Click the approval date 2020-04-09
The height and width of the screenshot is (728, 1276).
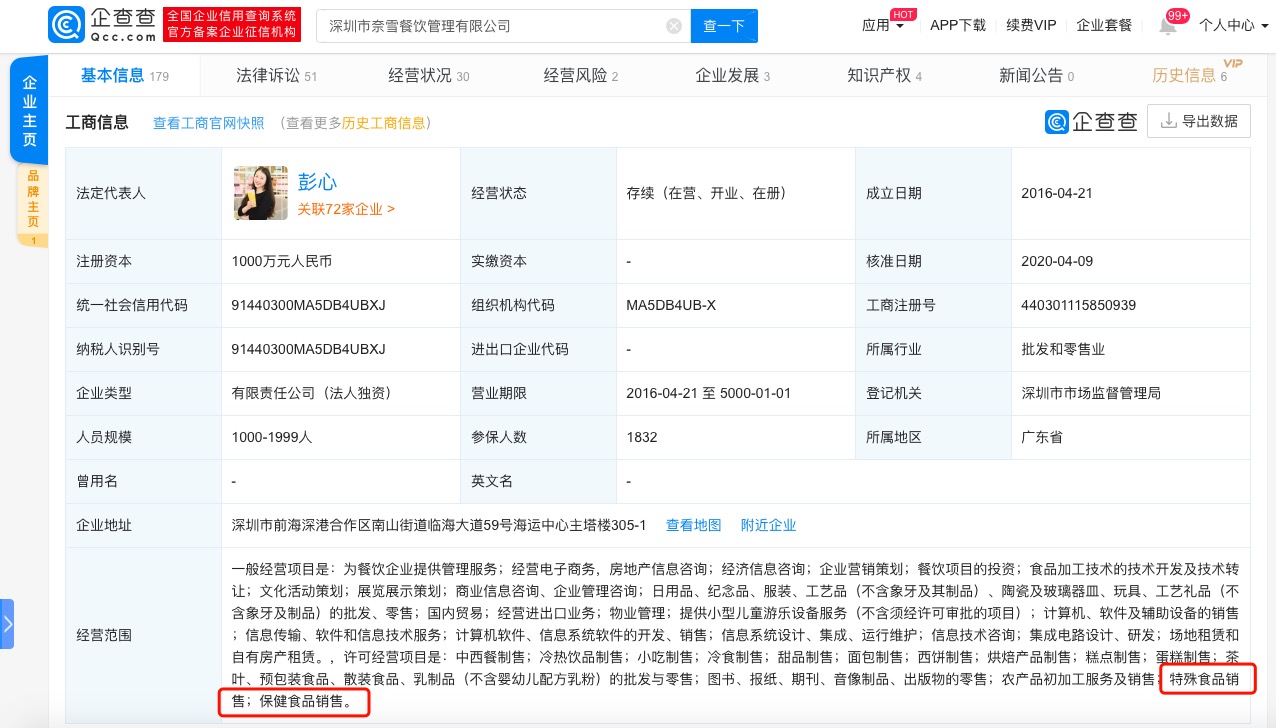(1057, 261)
